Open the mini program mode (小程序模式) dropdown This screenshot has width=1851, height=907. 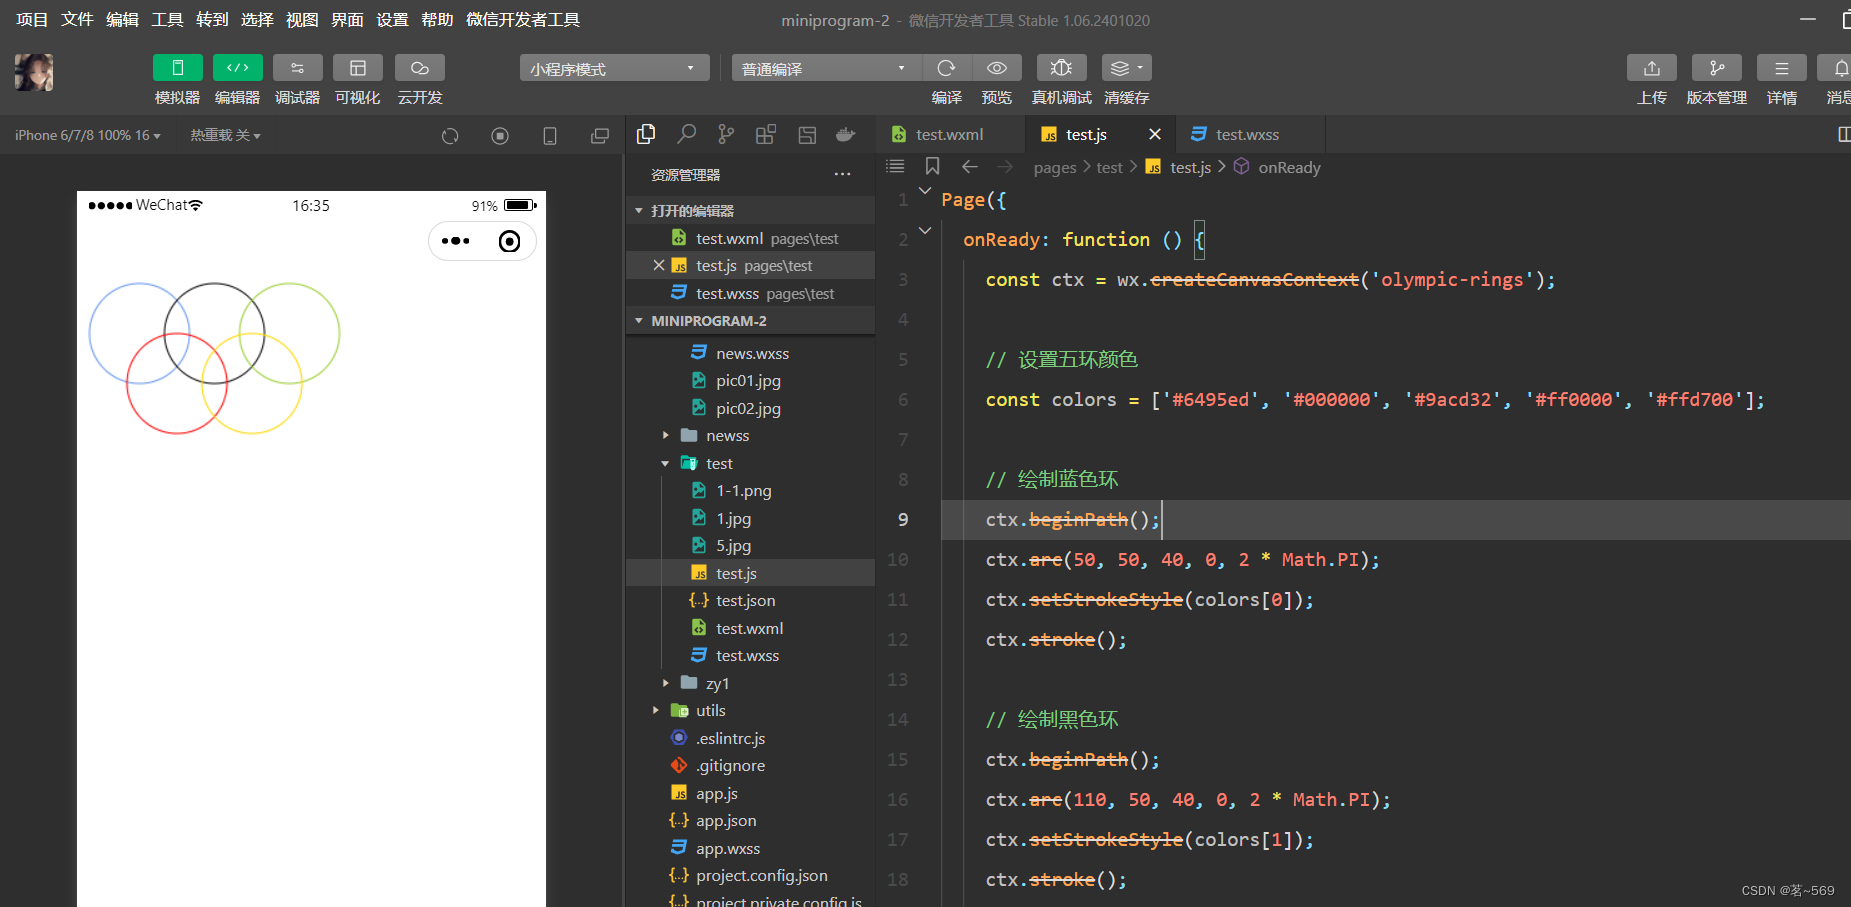click(614, 68)
